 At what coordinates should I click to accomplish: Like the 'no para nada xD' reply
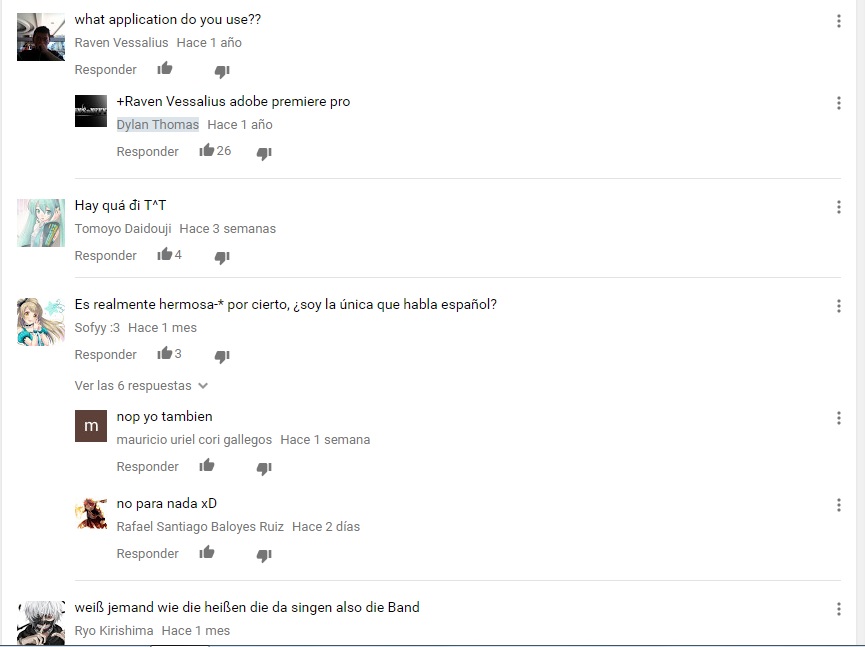point(207,552)
